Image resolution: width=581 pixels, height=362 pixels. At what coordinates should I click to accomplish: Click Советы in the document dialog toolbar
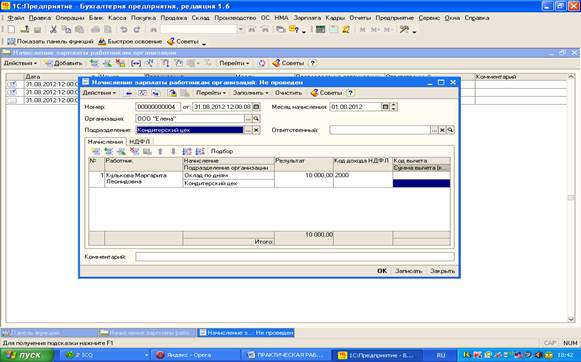pyautogui.click(x=326, y=93)
